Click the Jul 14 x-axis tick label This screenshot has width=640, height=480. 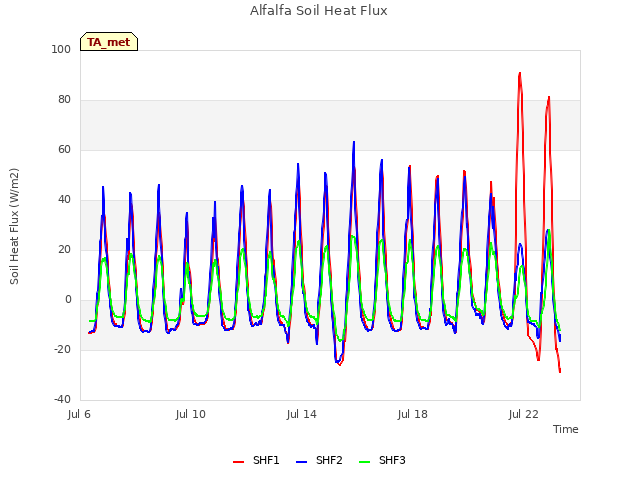pos(302,414)
